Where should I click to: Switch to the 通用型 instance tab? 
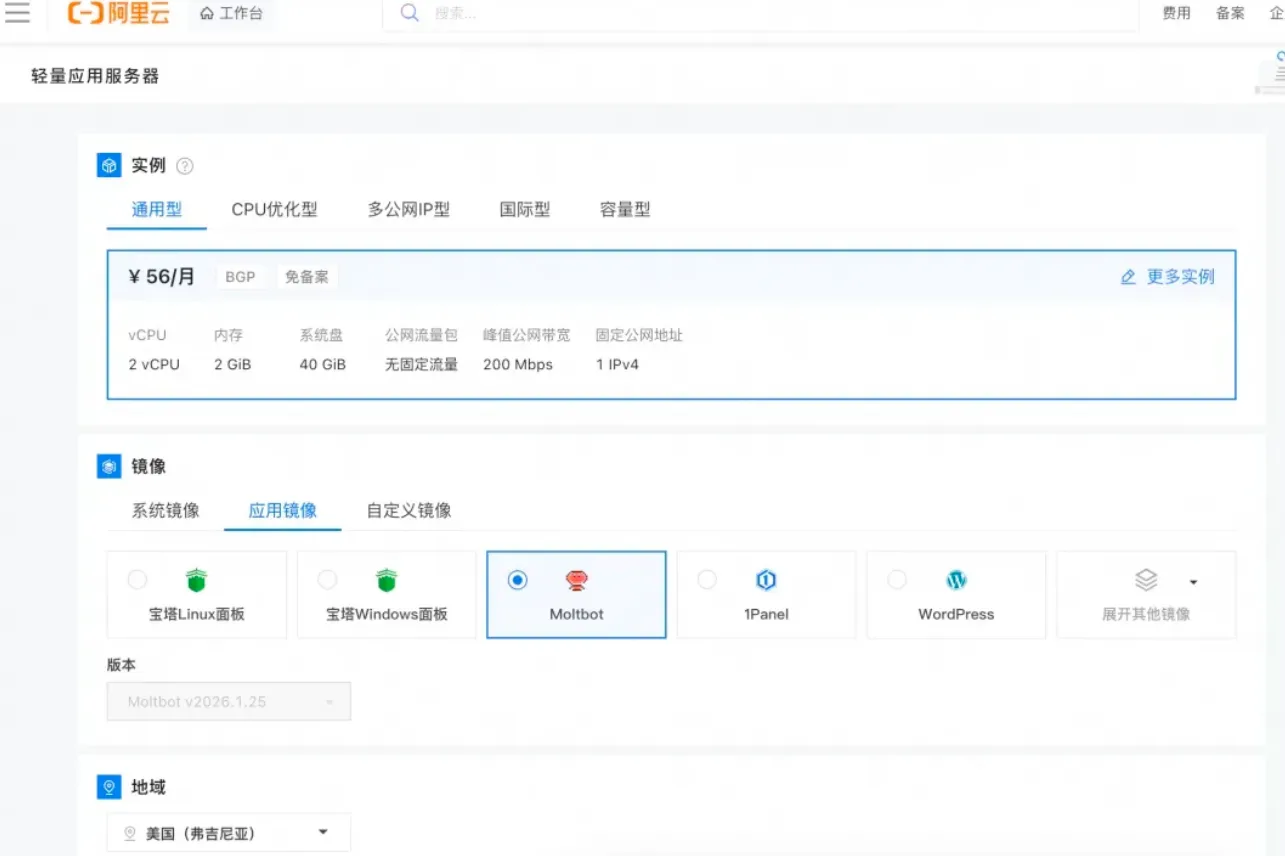tap(157, 210)
